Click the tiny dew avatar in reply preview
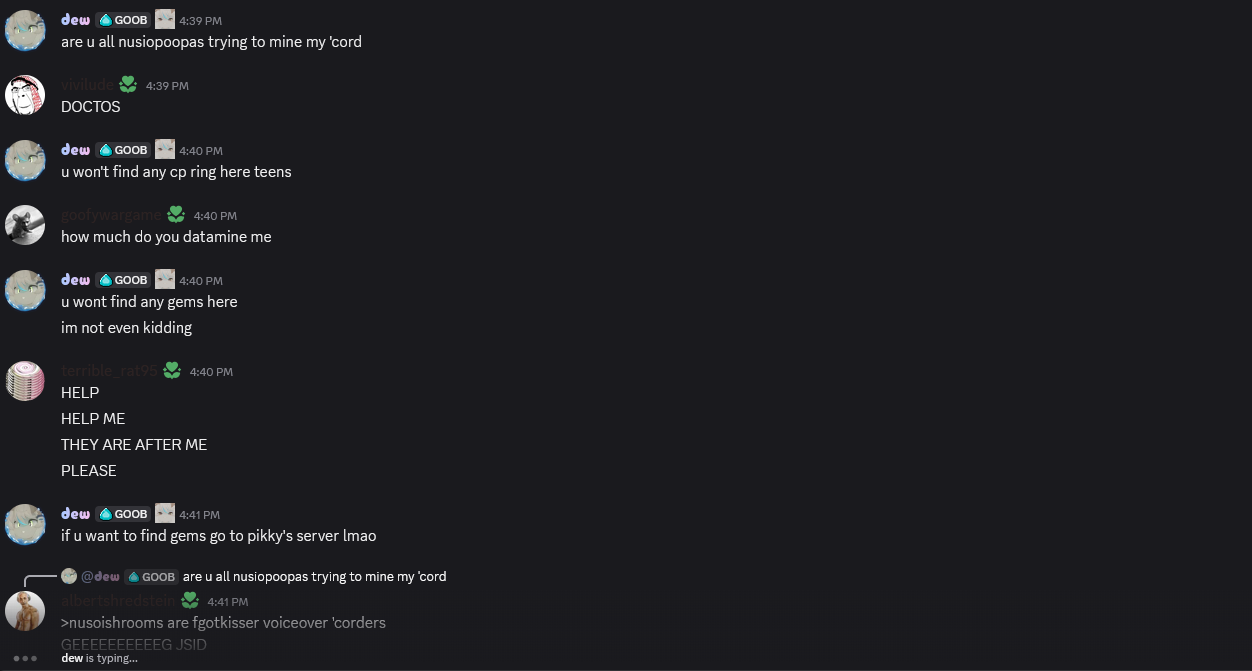Screen dimensions: 1252x671 click(69, 576)
